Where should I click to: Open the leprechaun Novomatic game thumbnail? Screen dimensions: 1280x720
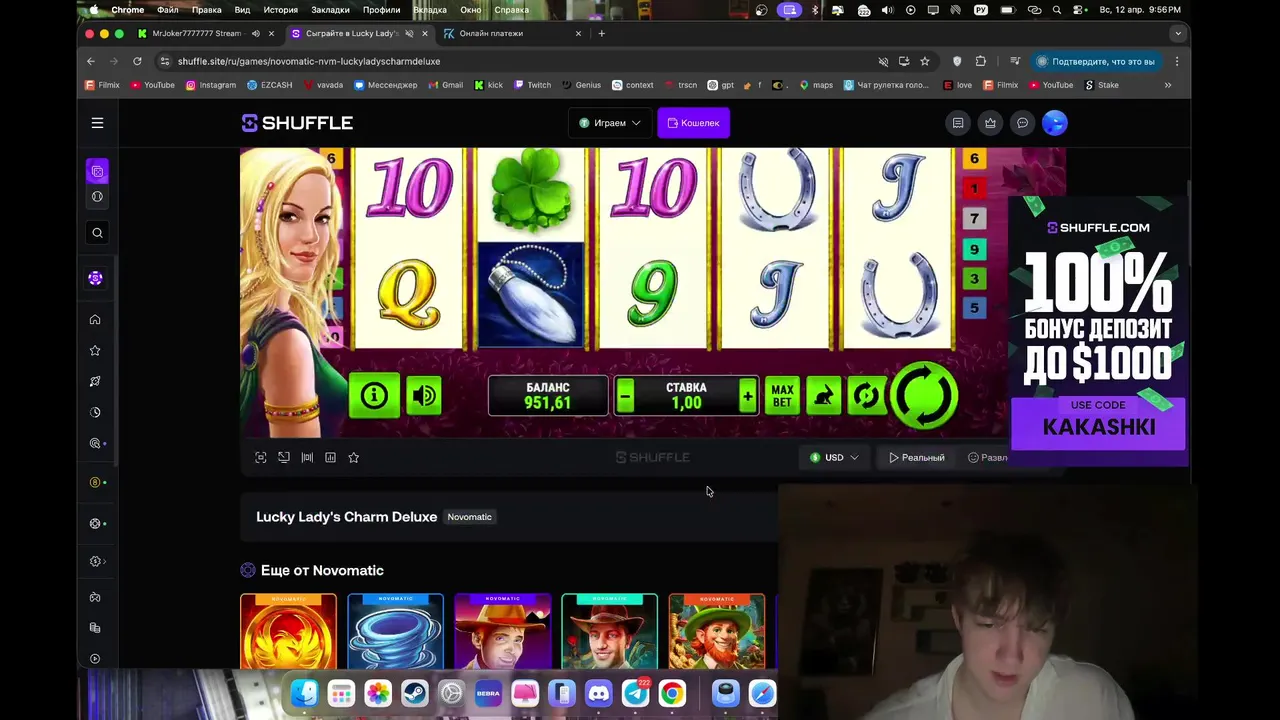click(716, 631)
